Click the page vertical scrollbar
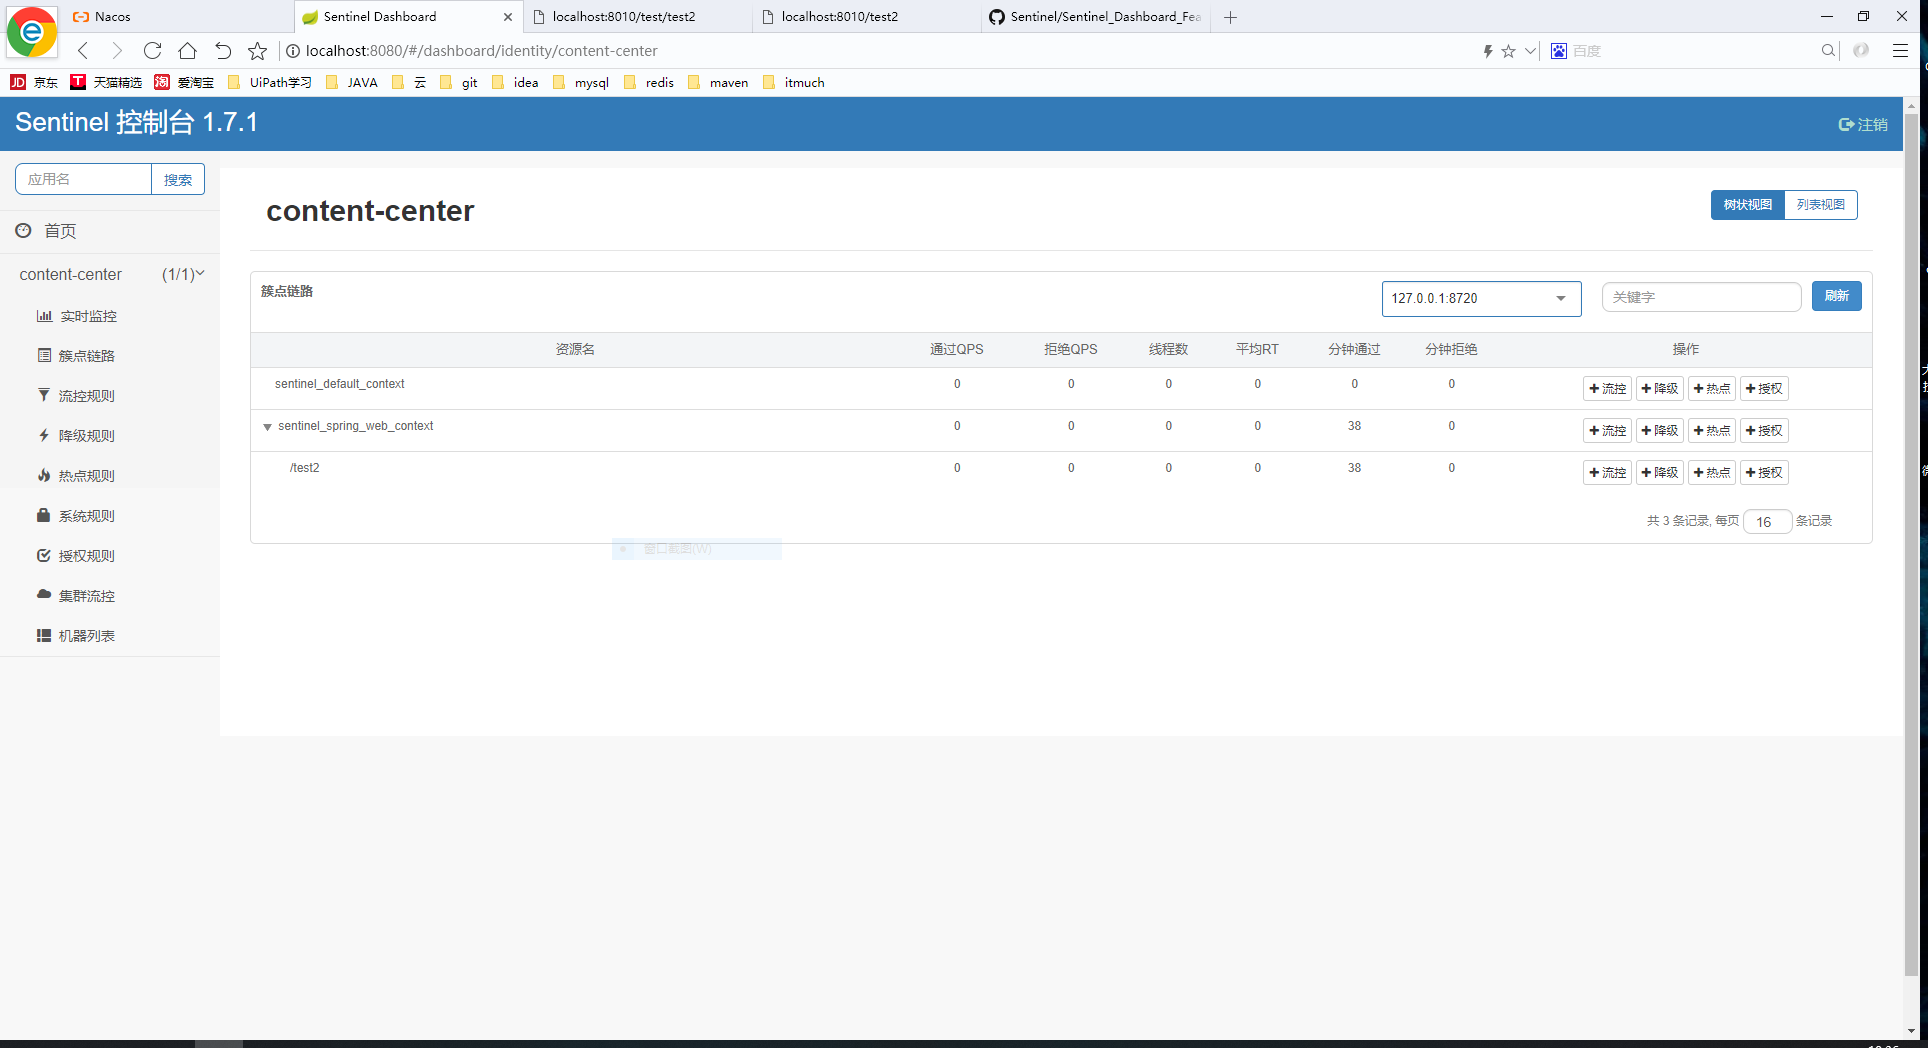Viewport: 1928px width, 1048px height. coord(1911,545)
